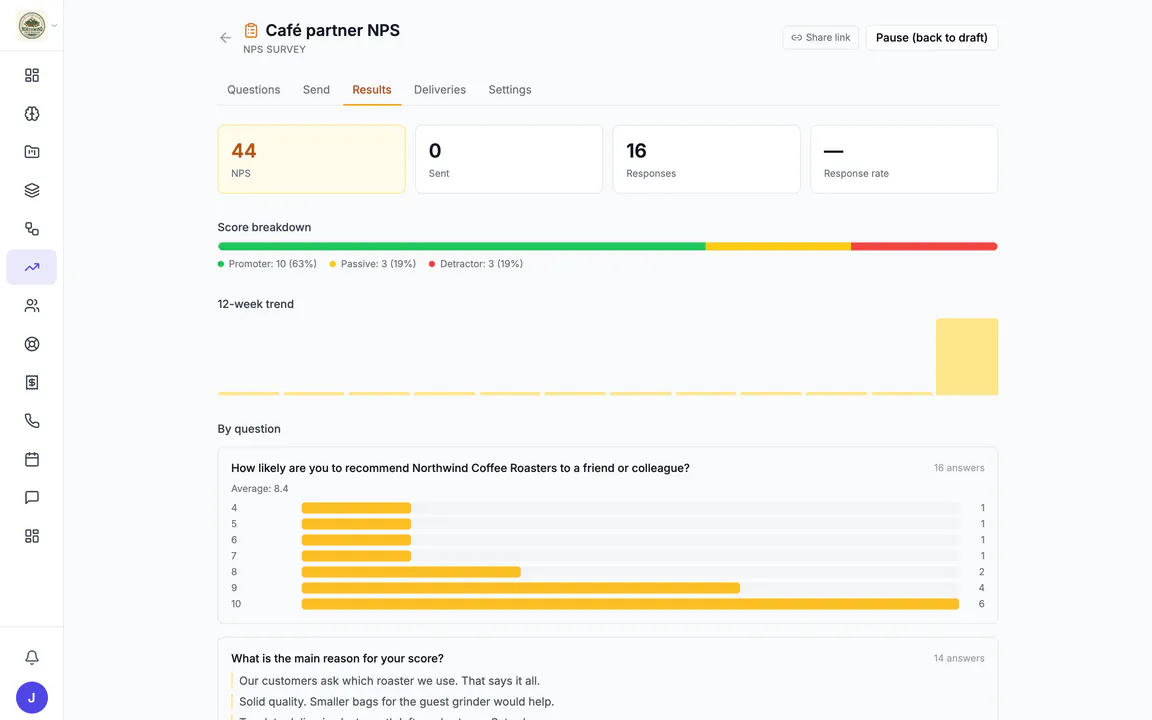Click the 'Café partner NPS' title
The width and height of the screenshot is (1152, 720).
(333, 30)
